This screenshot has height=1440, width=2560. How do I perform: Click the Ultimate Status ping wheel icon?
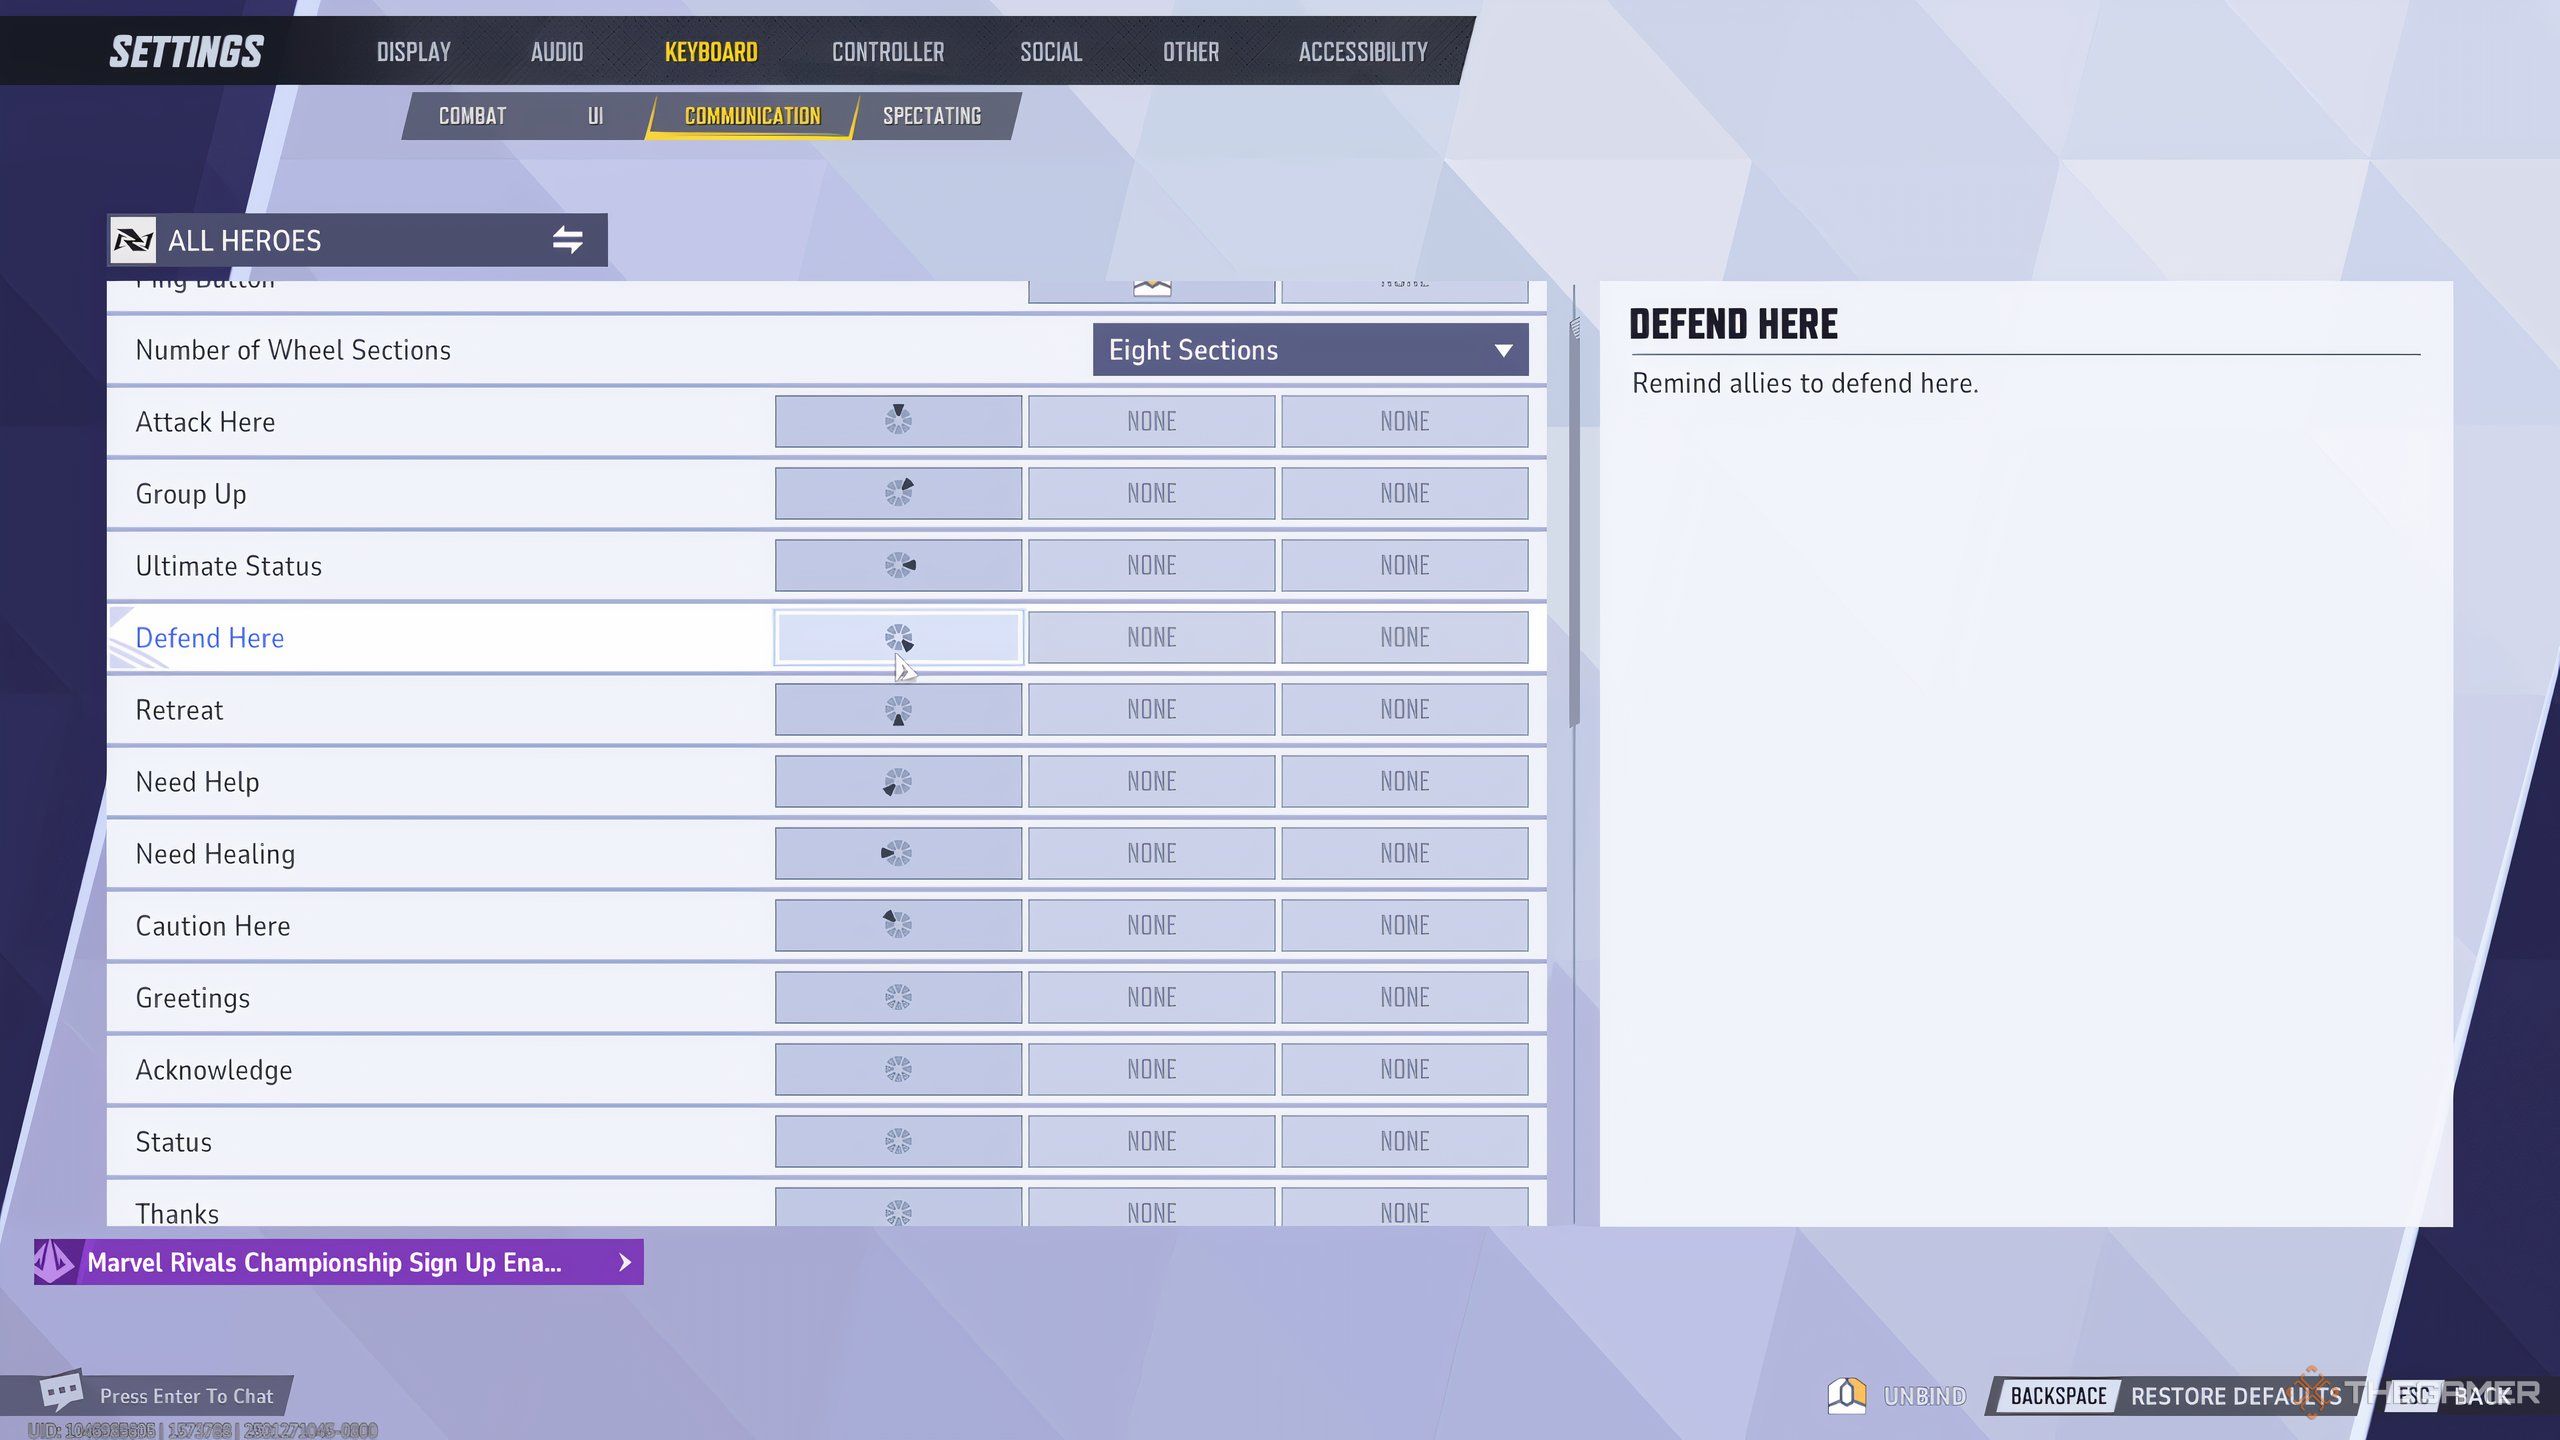898,564
